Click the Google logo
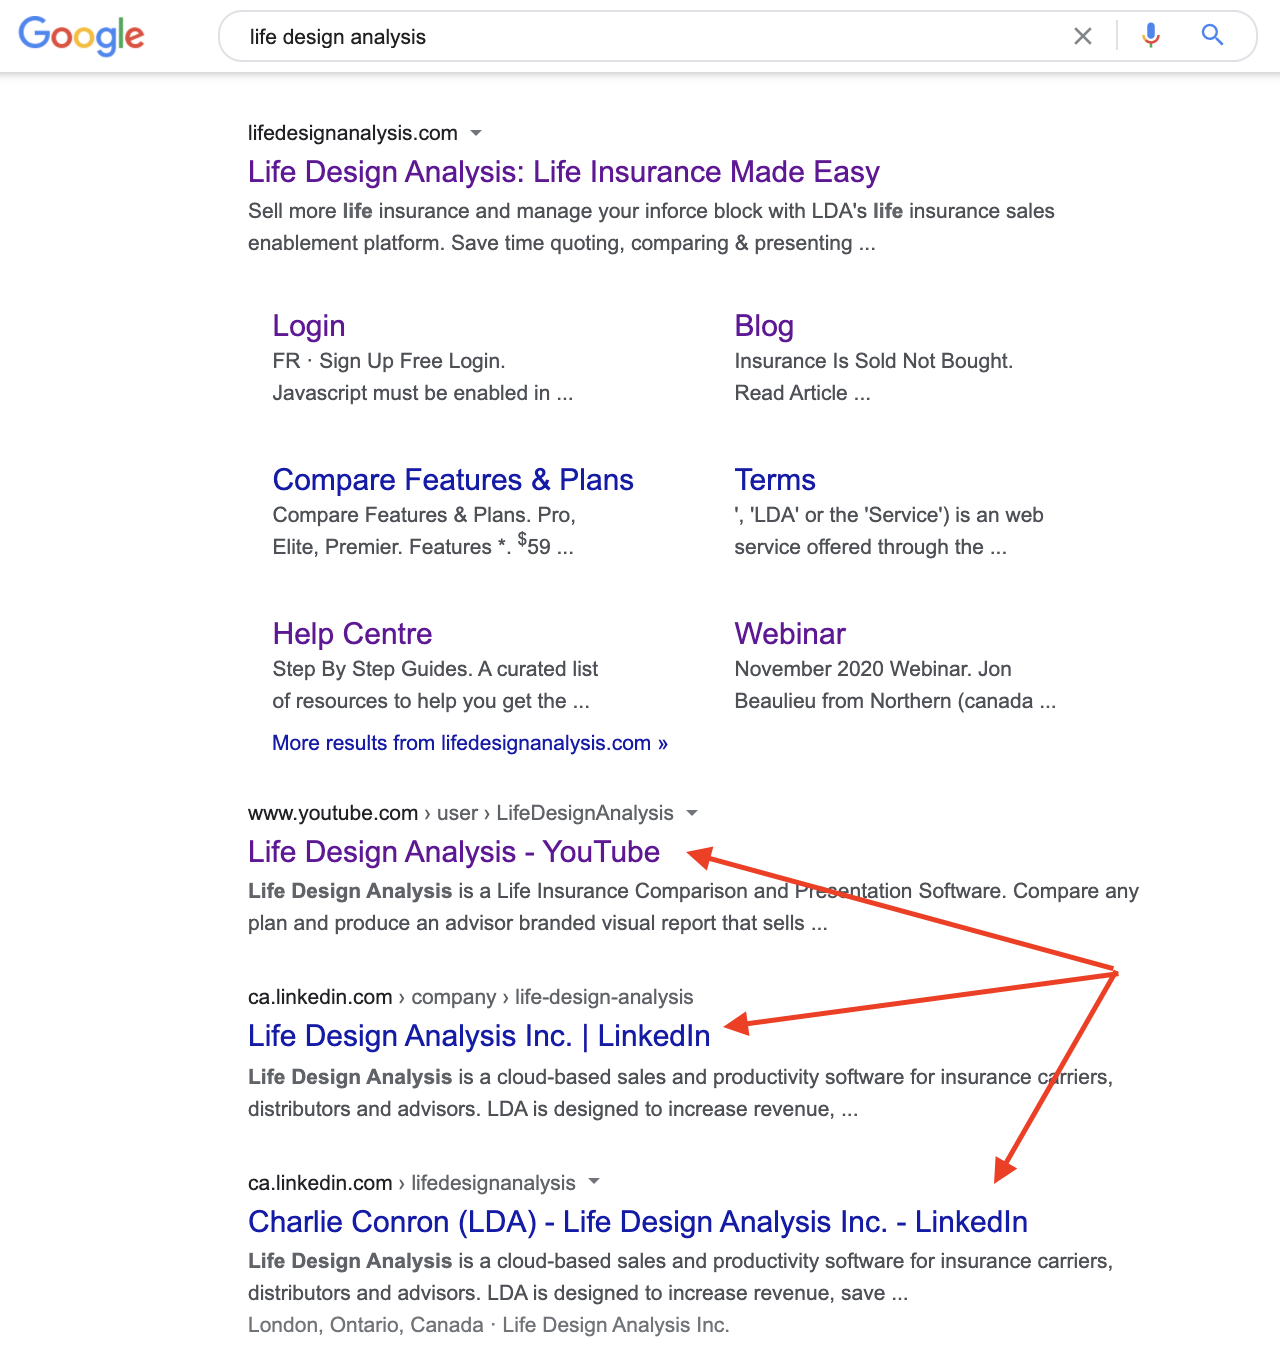Screen dimensions: 1280x1358 tap(82, 36)
